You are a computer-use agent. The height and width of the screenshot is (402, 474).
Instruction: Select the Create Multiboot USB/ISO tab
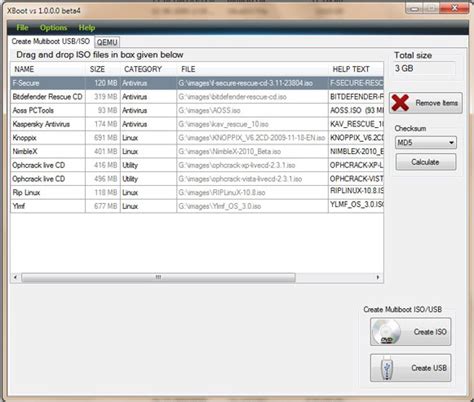[x=51, y=41]
